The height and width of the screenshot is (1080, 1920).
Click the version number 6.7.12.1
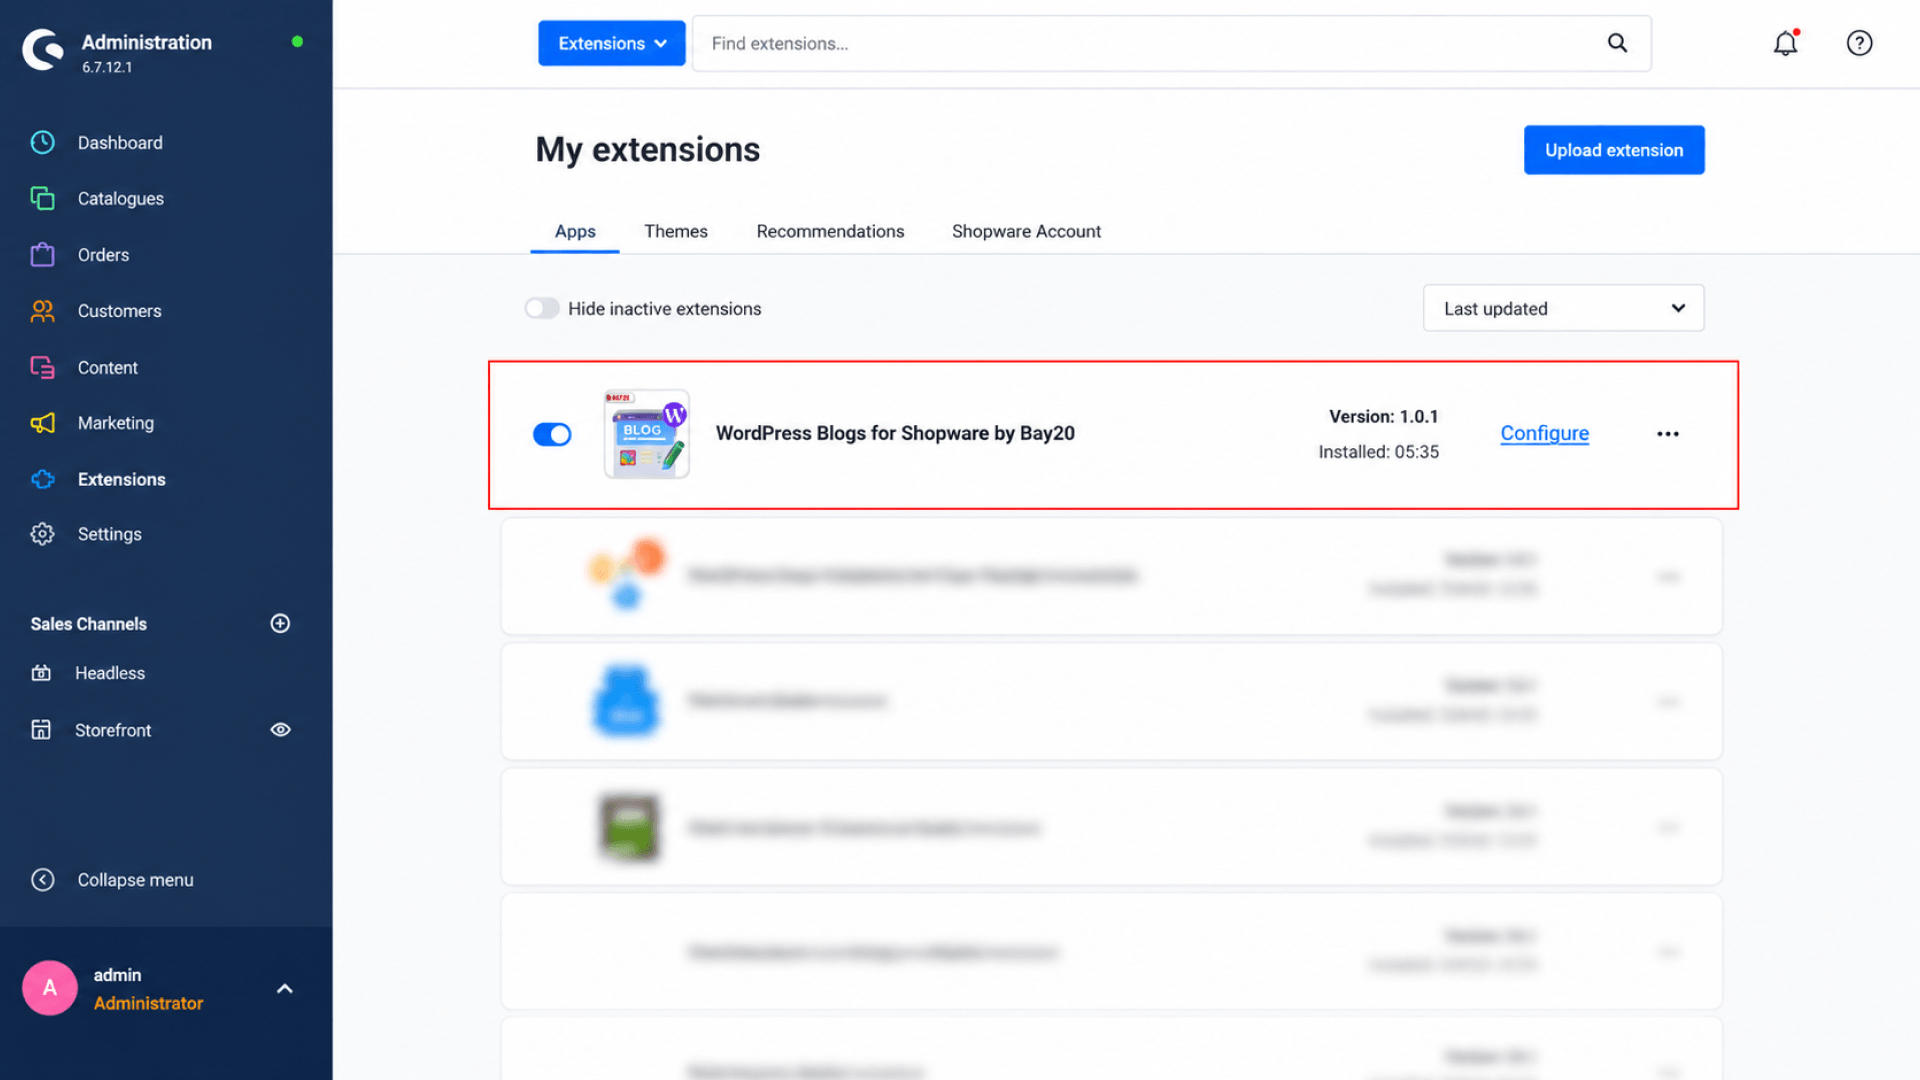(x=107, y=67)
